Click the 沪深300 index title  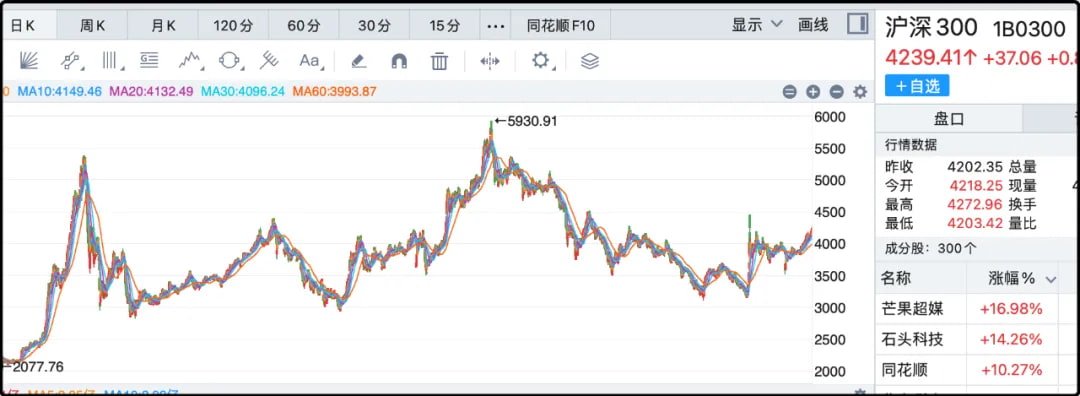pos(931,28)
